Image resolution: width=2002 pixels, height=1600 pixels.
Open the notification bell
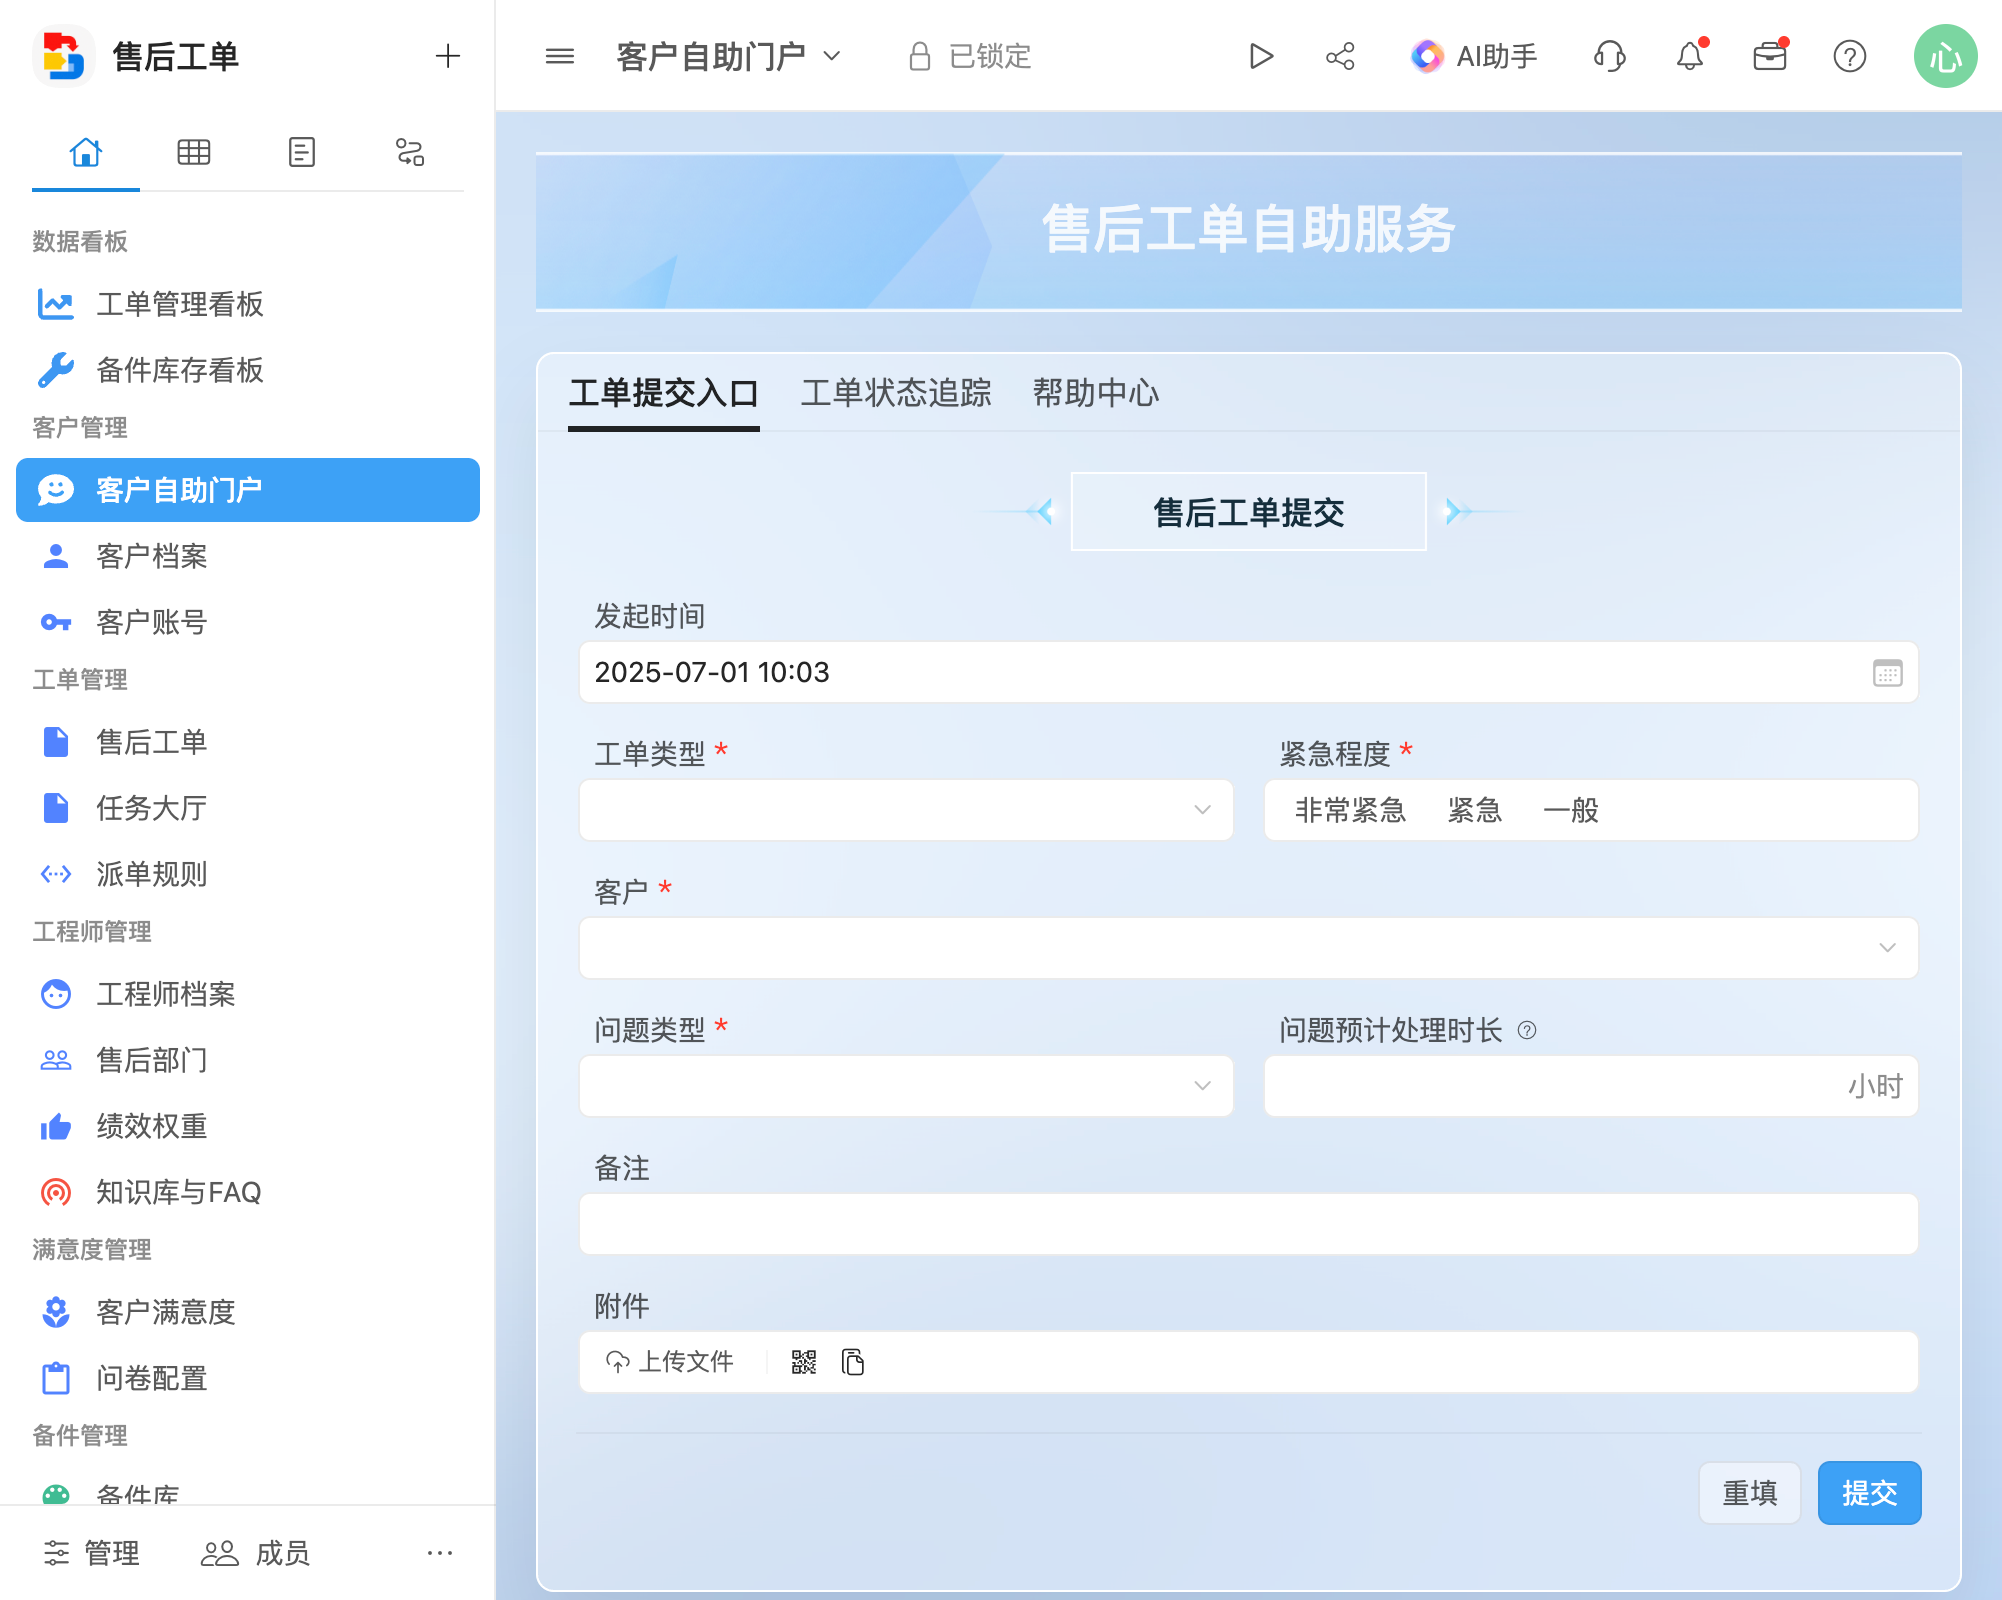(x=1690, y=56)
